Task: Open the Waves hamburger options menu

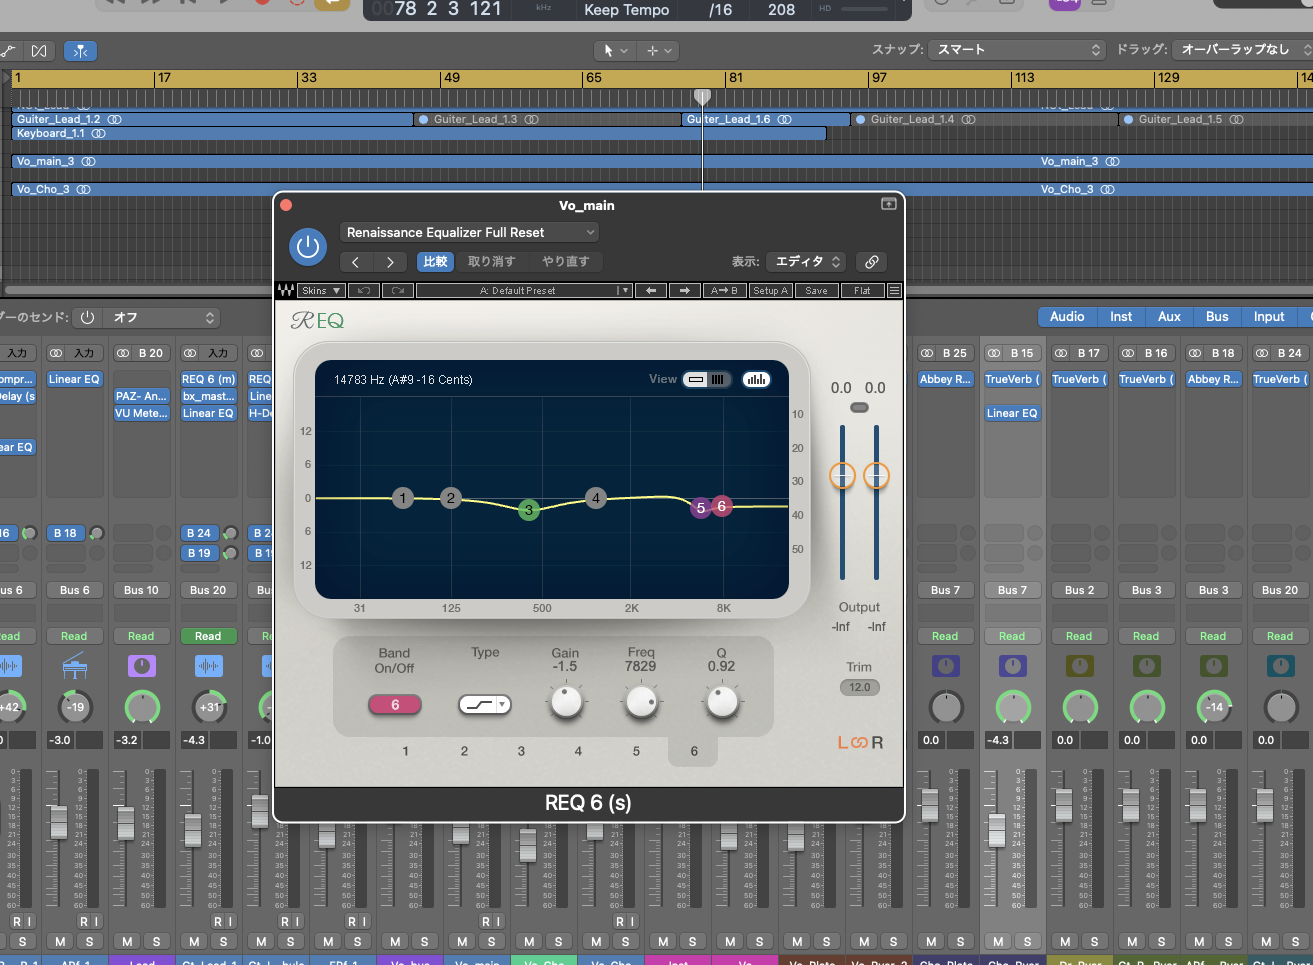Action: [x=894, y=290]
